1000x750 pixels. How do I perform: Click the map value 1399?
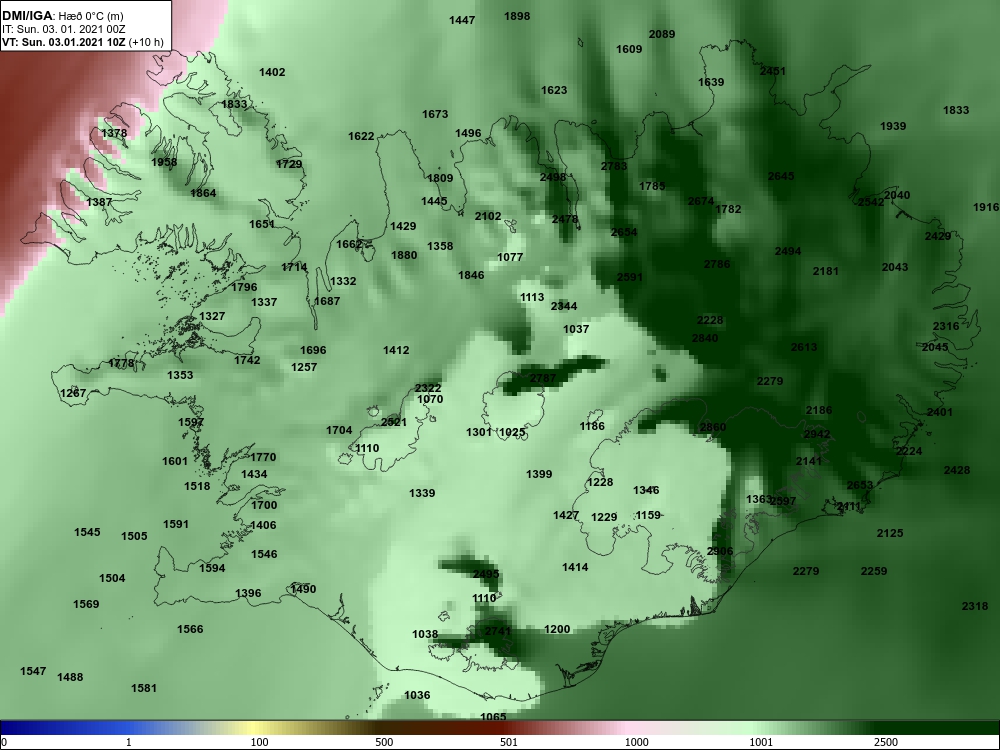coord(539,474)
